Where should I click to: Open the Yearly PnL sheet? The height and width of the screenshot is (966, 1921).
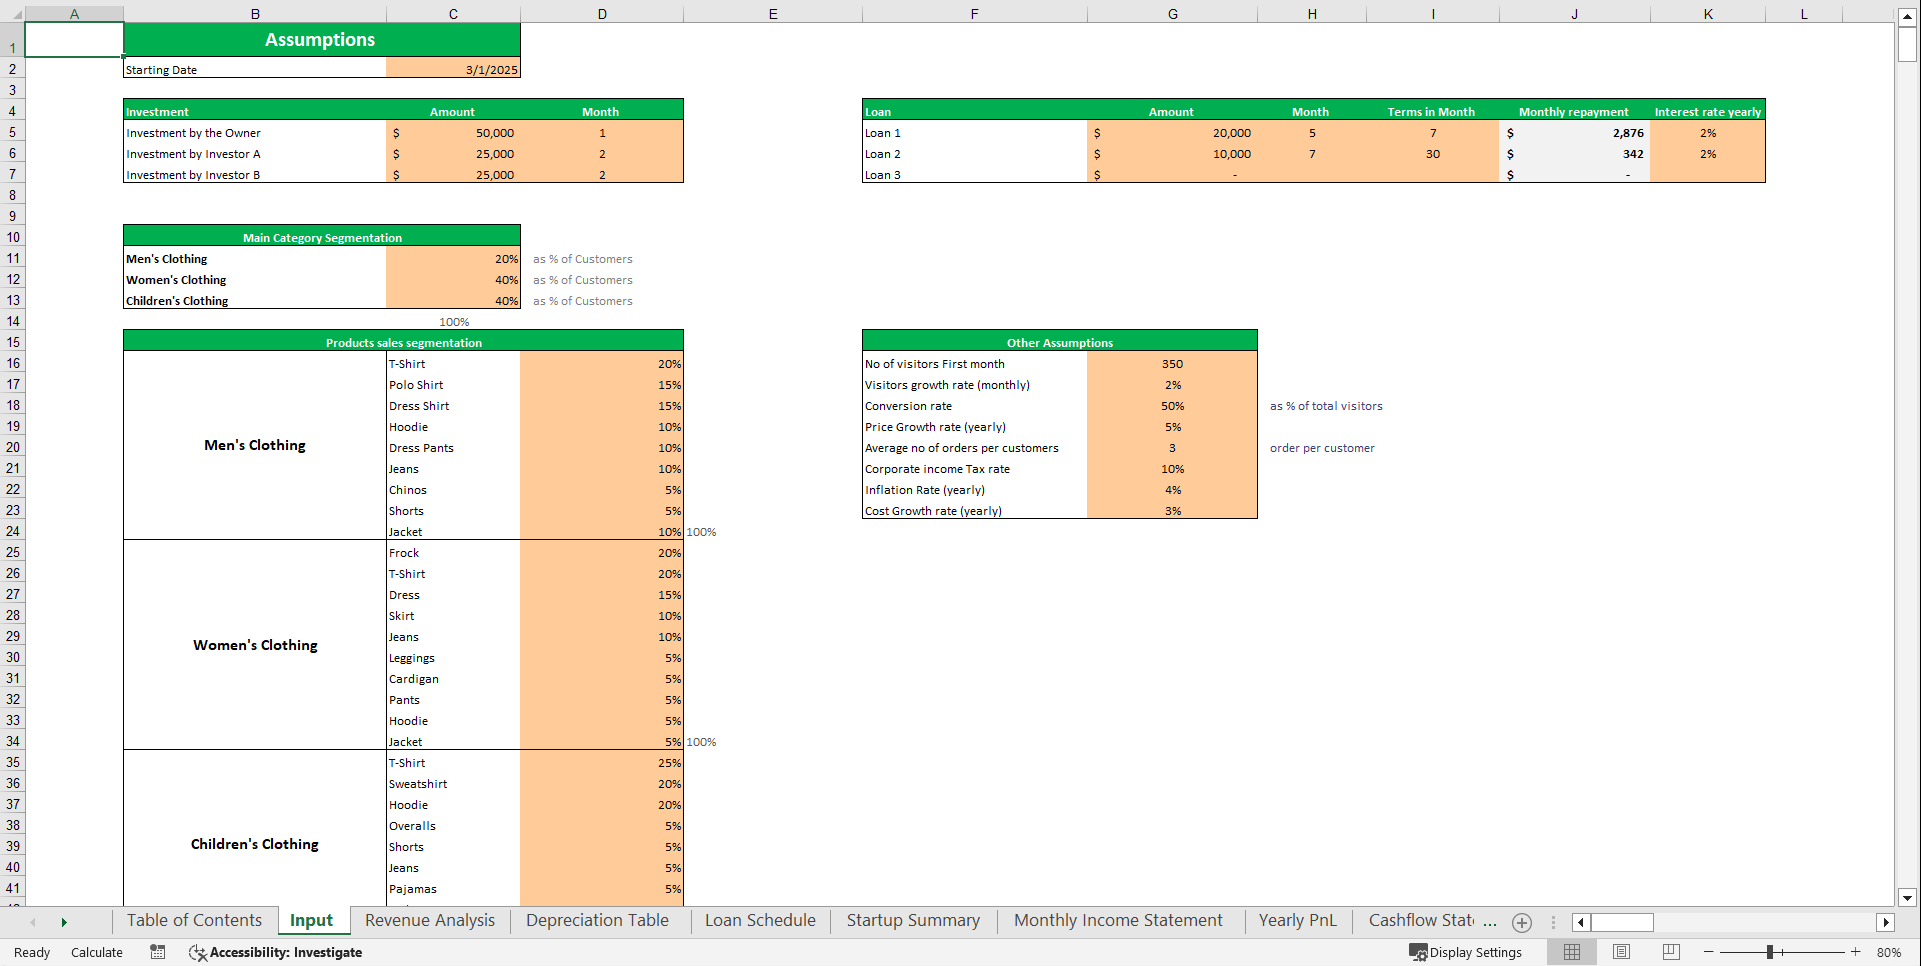[x=1297, y=920]
